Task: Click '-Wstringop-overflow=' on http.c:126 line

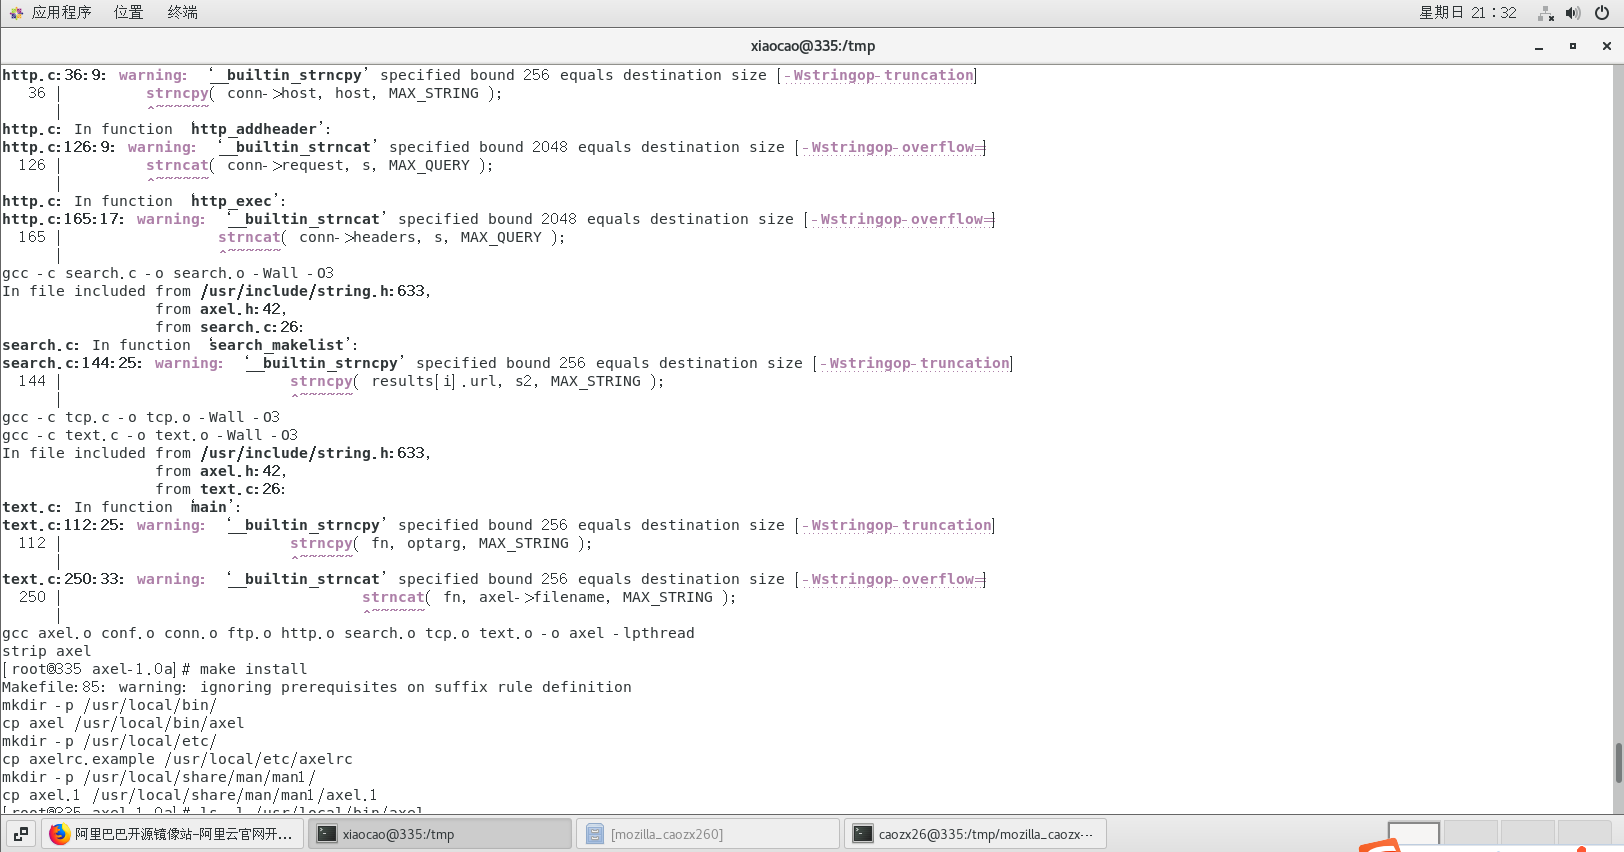Action: tap(894, 147)
